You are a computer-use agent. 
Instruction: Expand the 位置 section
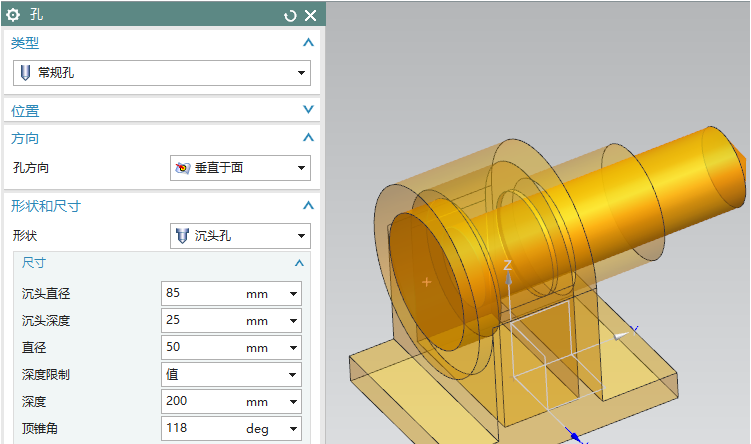click(308, 110)
